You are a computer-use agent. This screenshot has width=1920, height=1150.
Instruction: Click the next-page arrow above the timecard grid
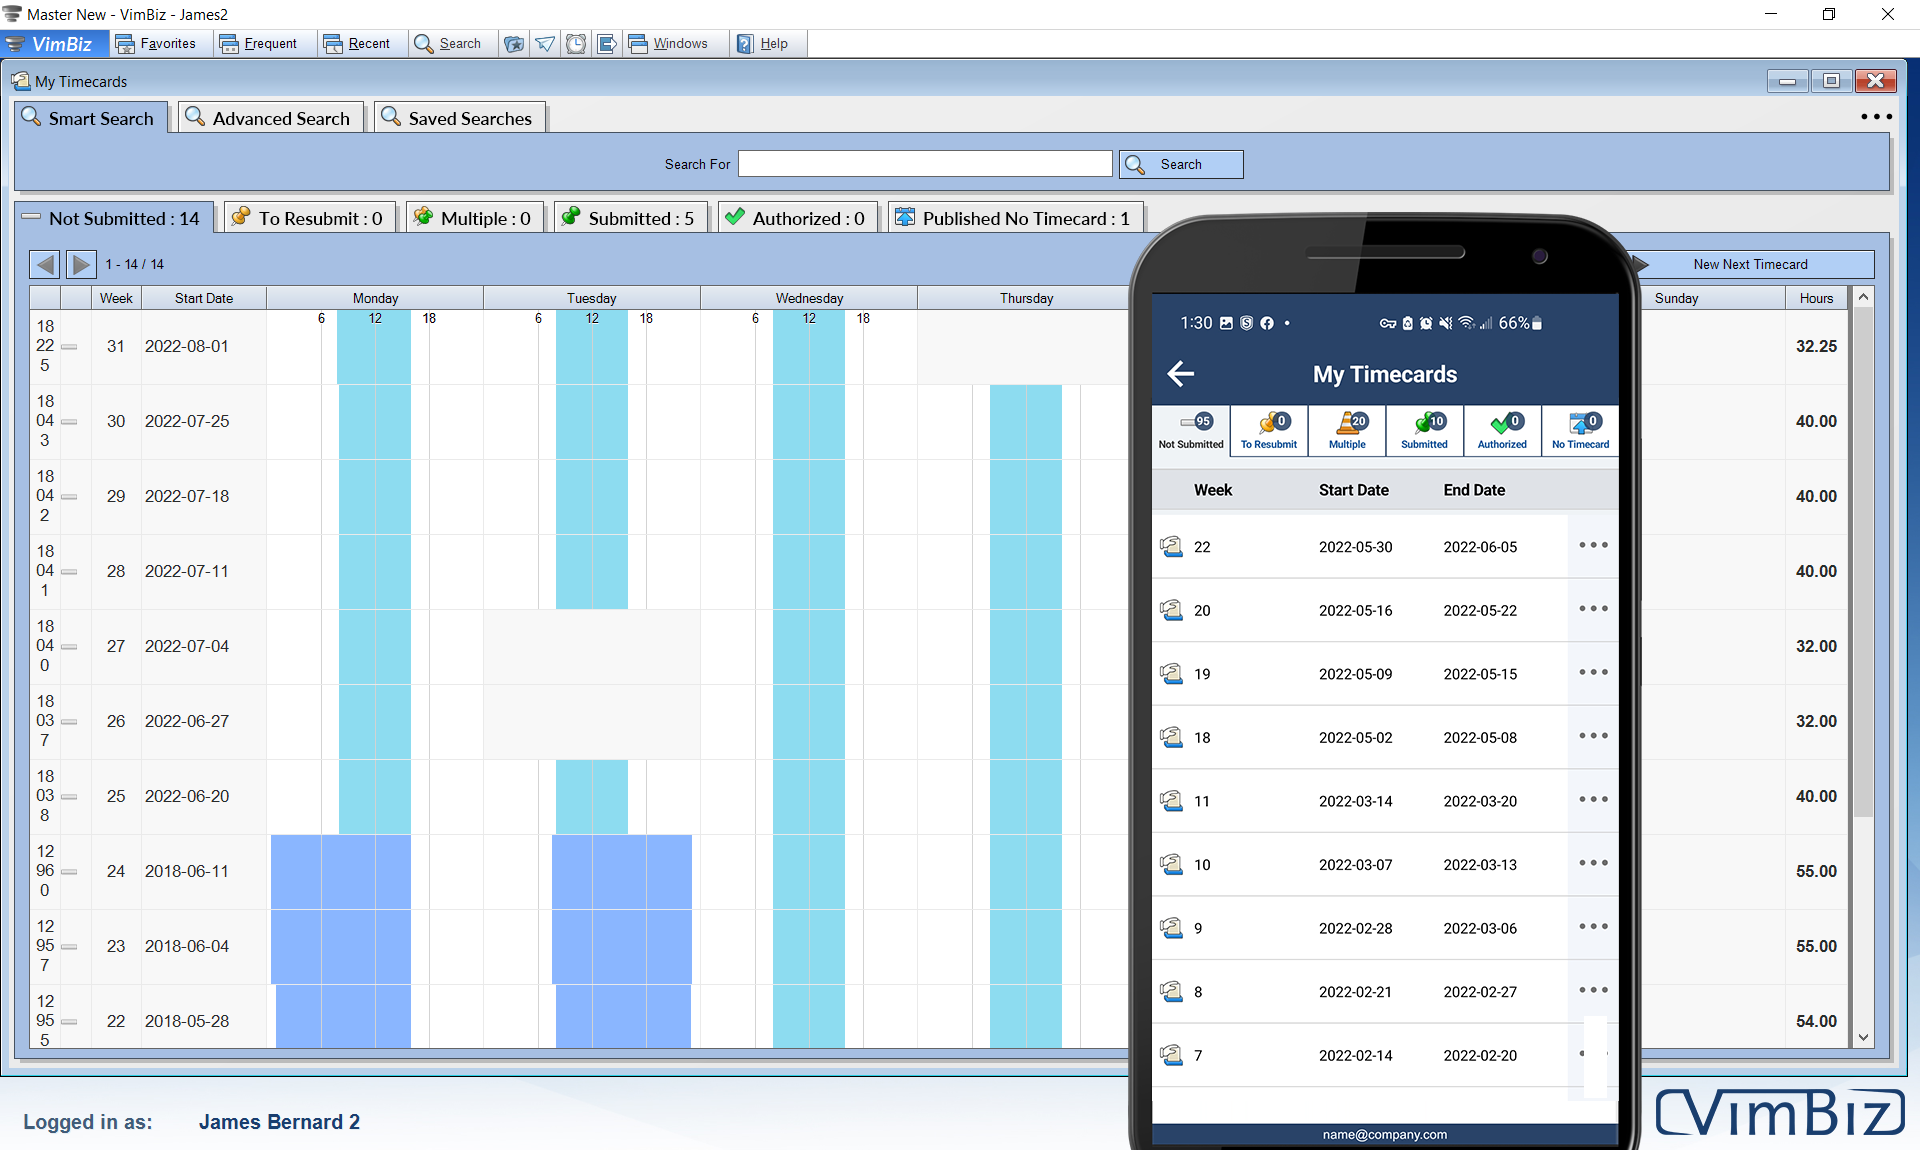(x=80, y=264)
